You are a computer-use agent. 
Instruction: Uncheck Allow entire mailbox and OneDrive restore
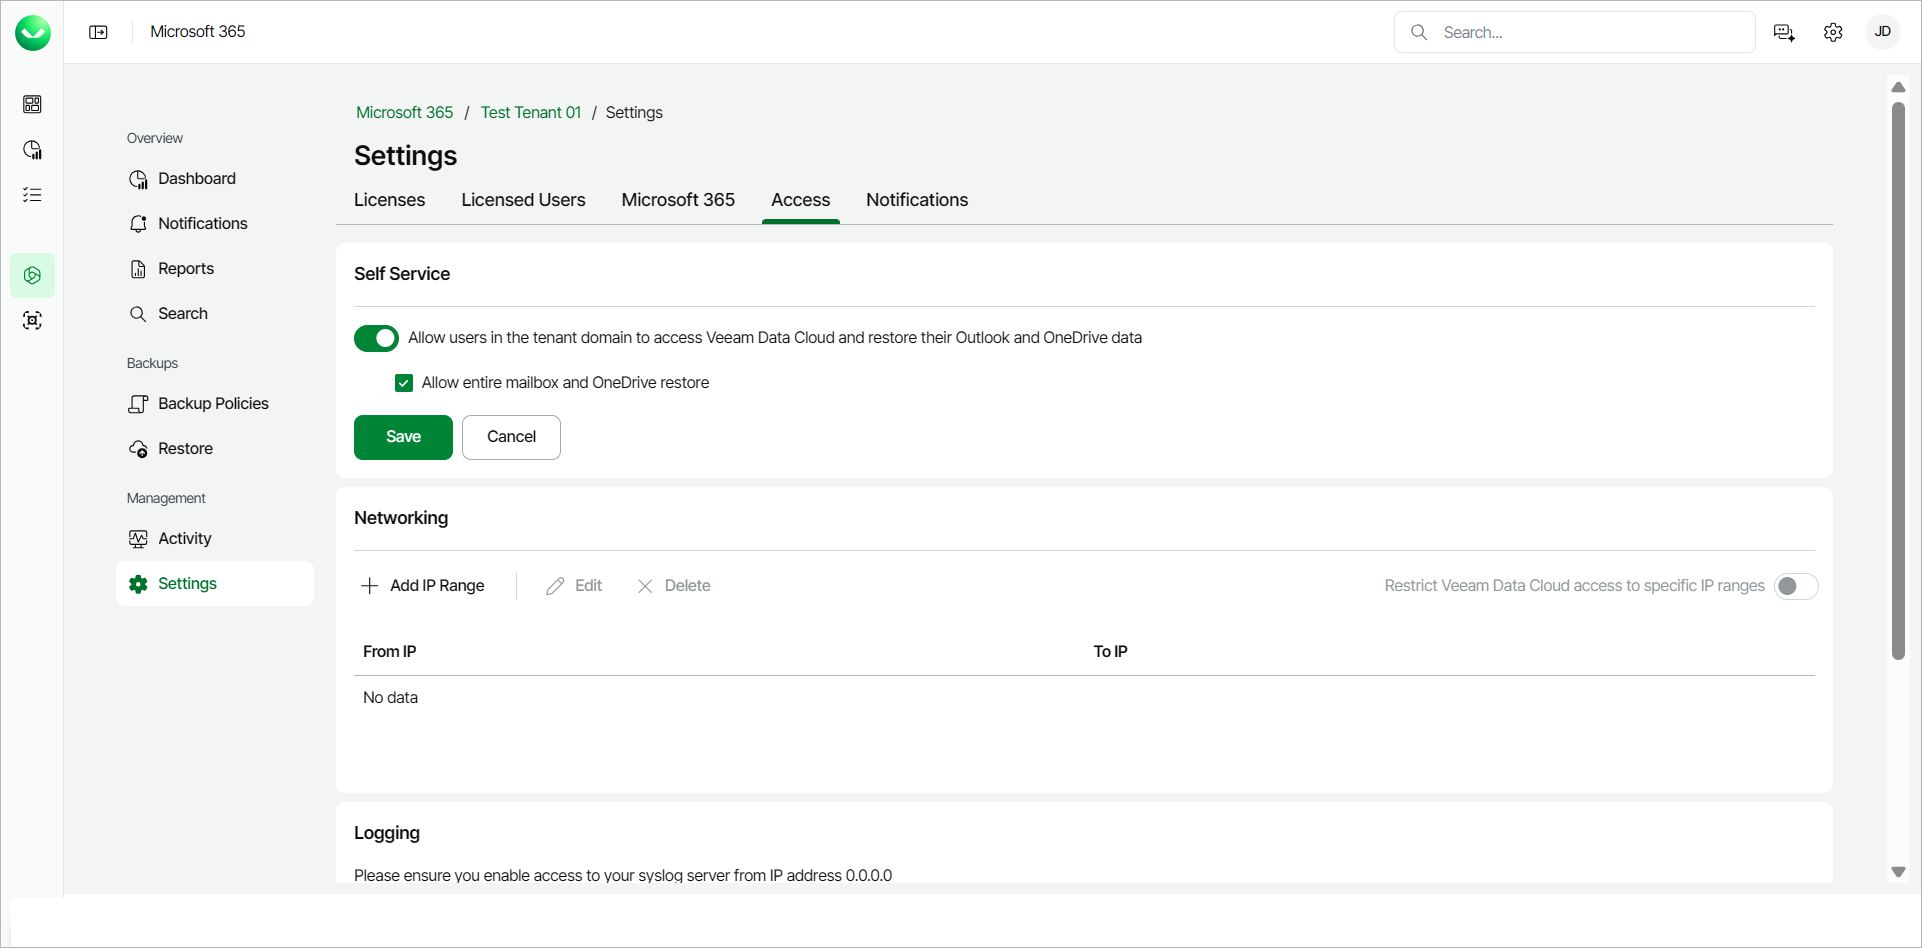404,383
